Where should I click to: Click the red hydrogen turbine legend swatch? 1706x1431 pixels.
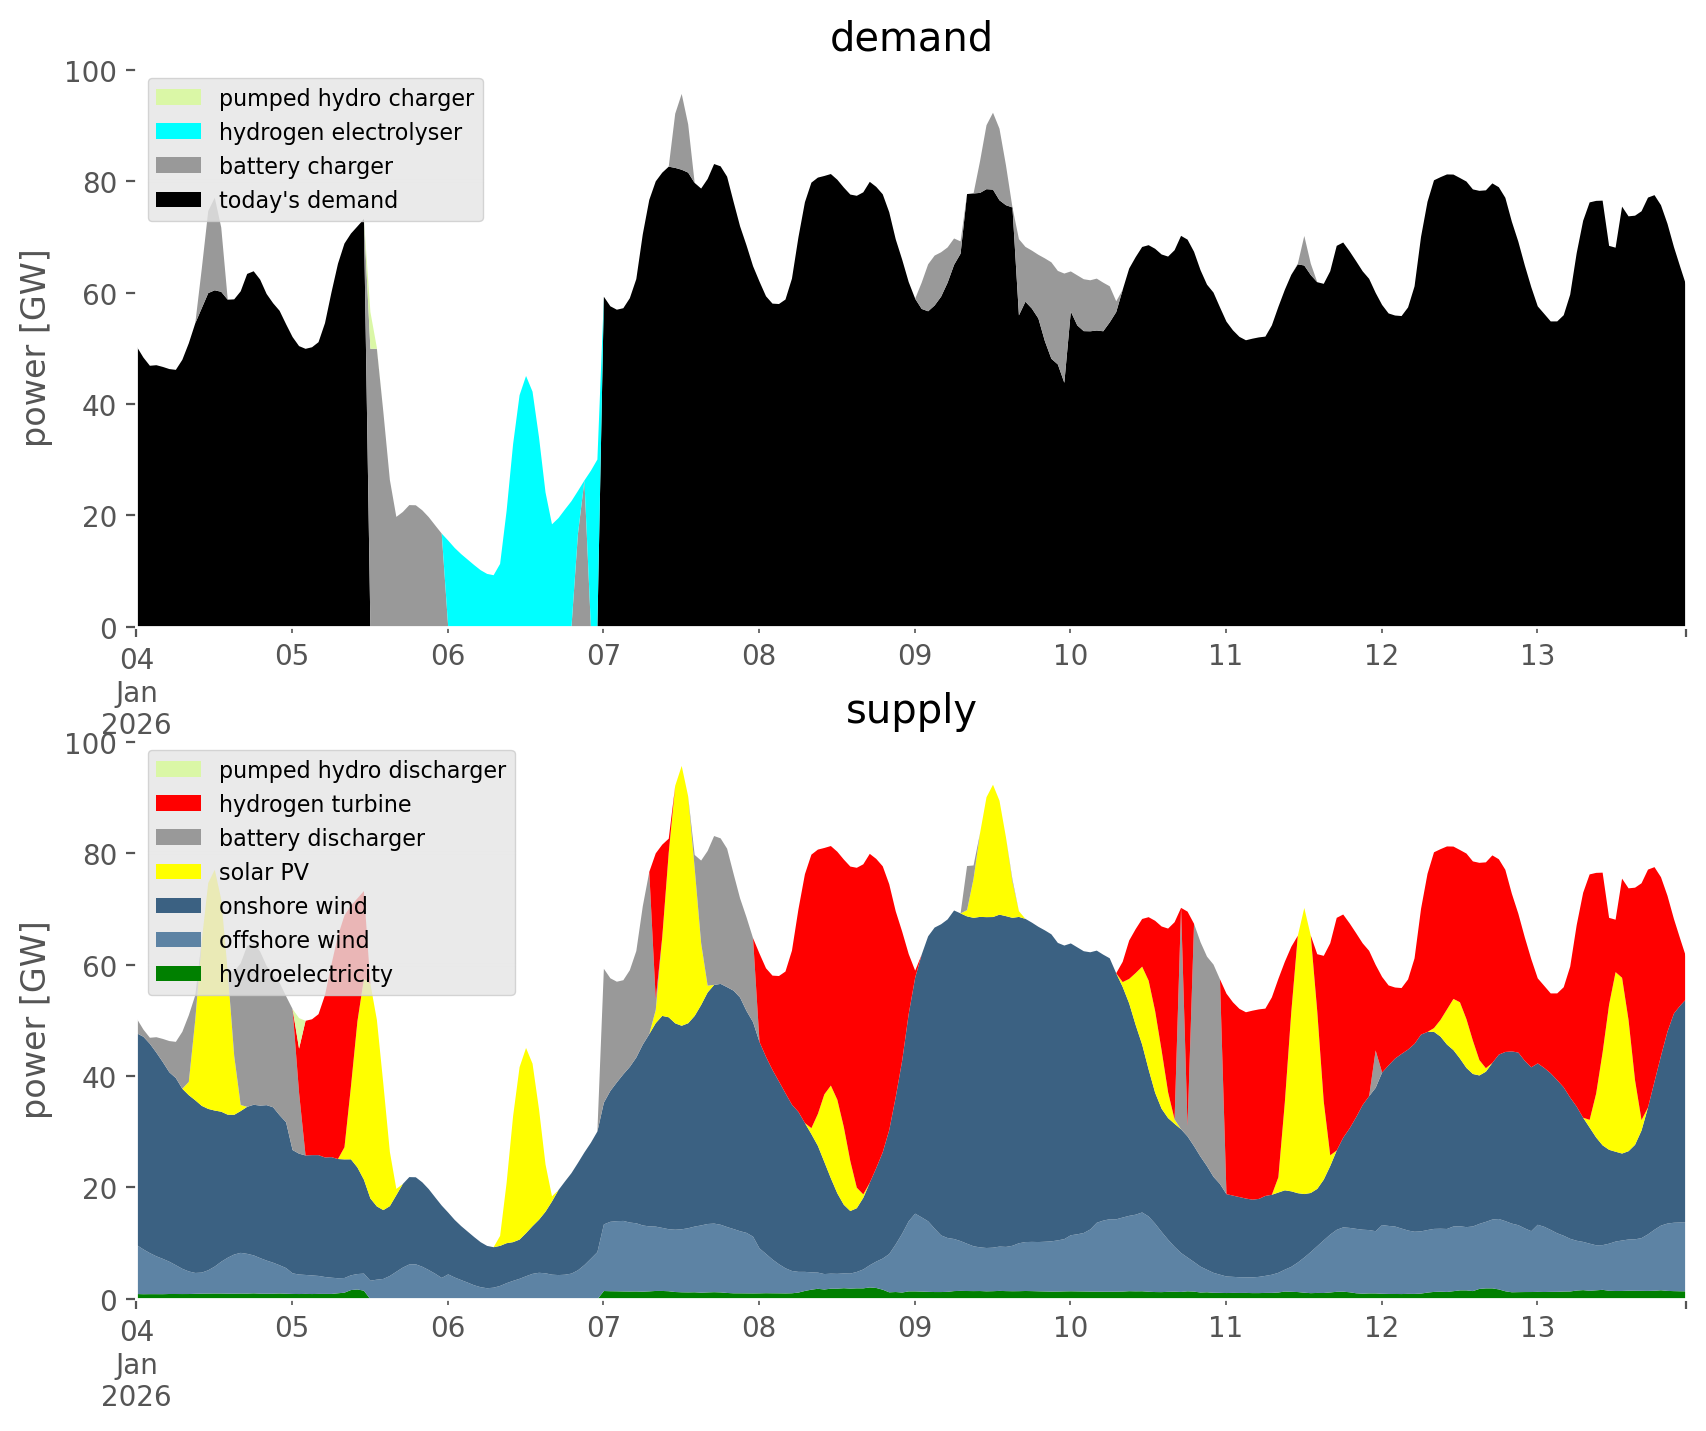pyautogui.click(x=179, y=804)
